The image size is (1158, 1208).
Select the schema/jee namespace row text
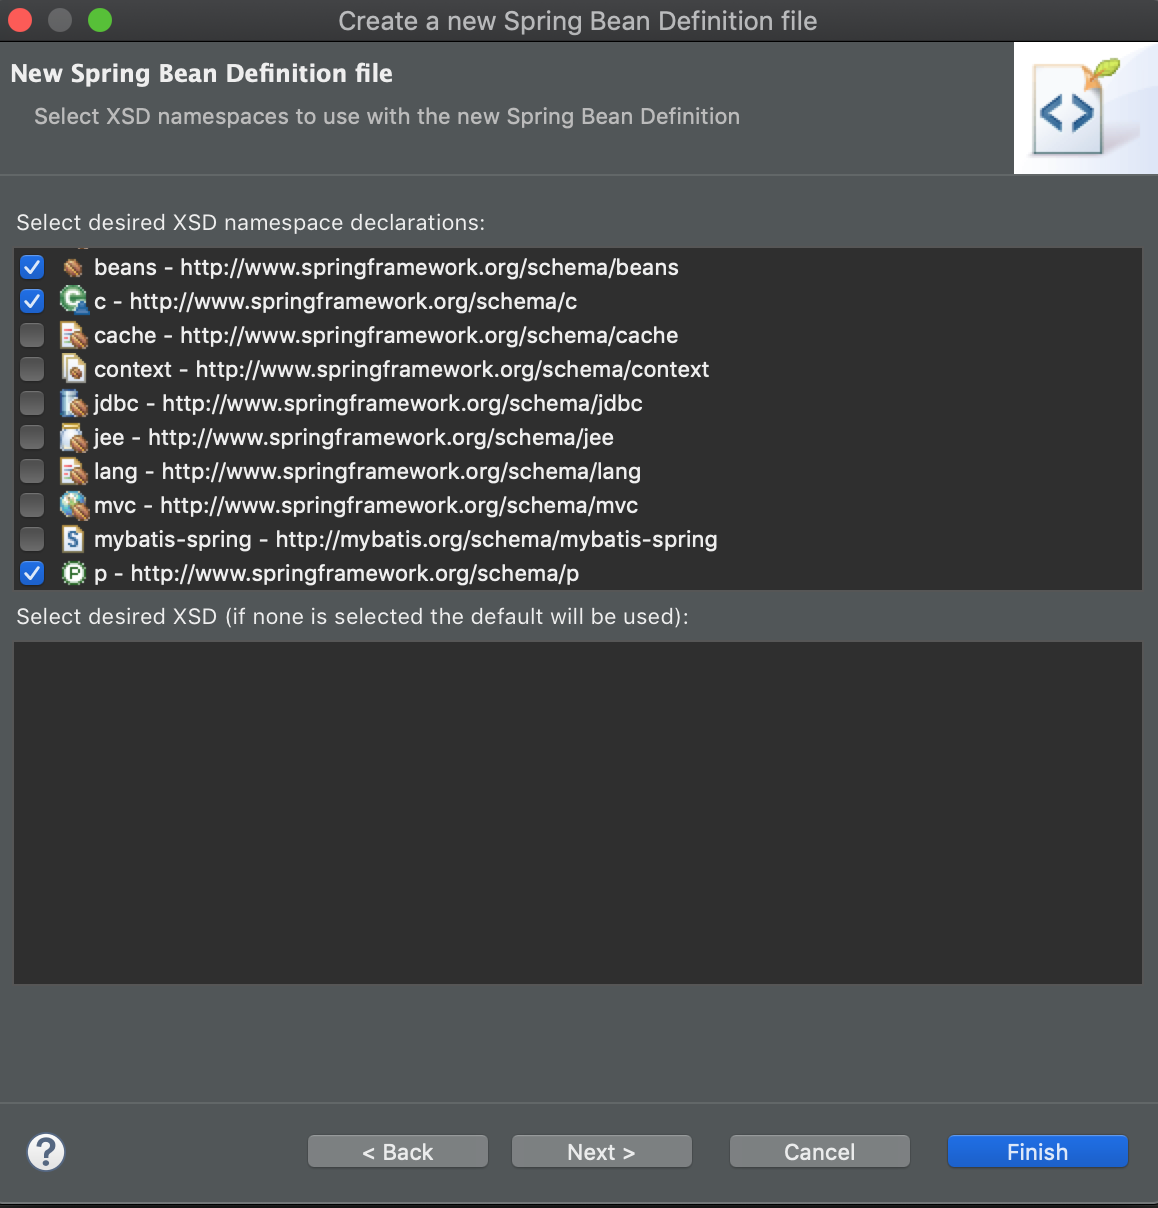354,437
